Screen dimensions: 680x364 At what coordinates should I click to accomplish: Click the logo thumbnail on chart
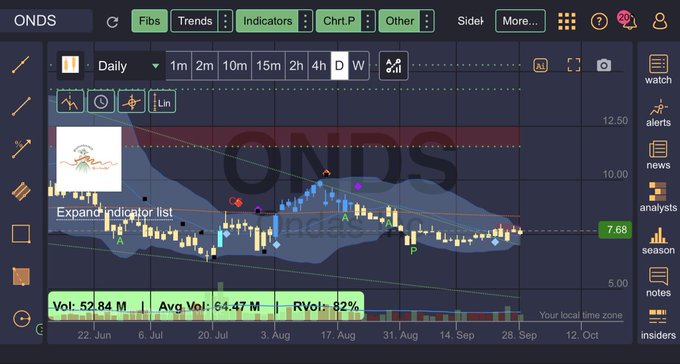click(89, 159)
